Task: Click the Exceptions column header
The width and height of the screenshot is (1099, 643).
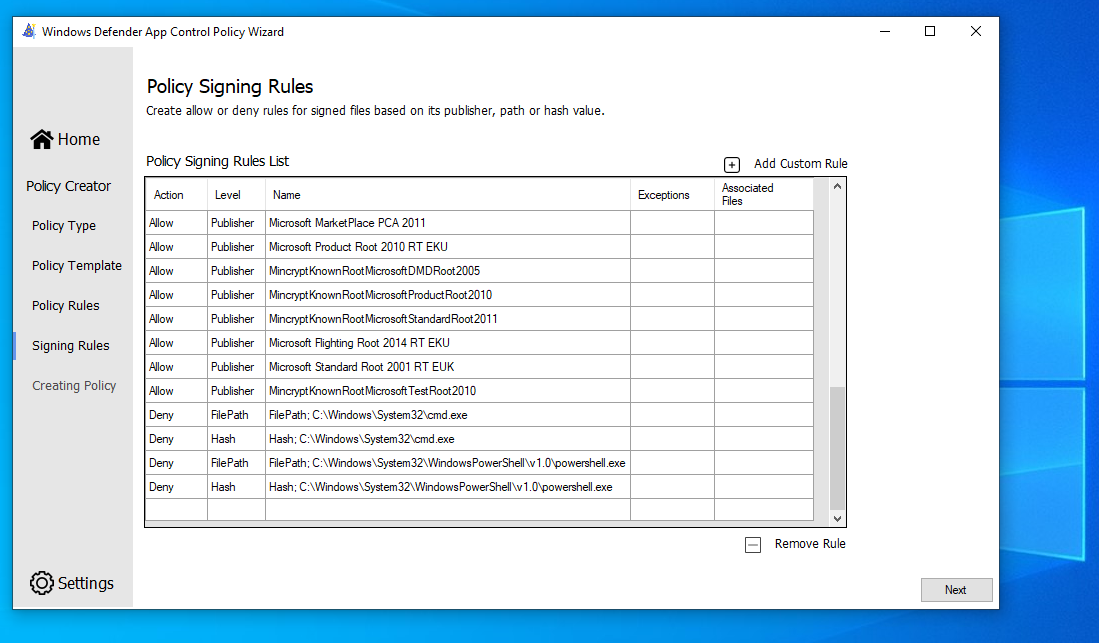Action: coord(672,195)
